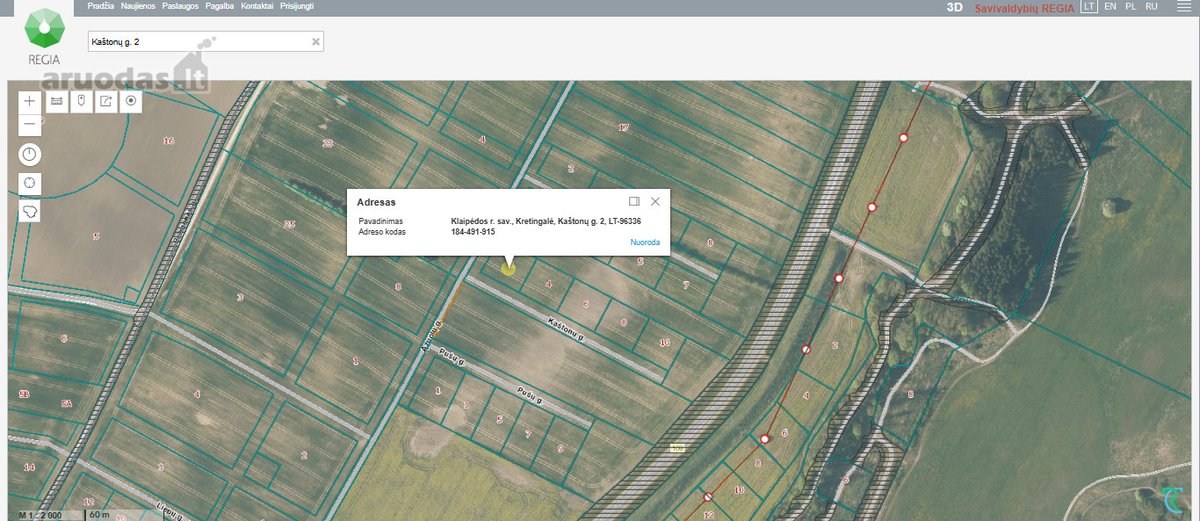
Task: Clear the search field with X
Action: click(316, 42)
